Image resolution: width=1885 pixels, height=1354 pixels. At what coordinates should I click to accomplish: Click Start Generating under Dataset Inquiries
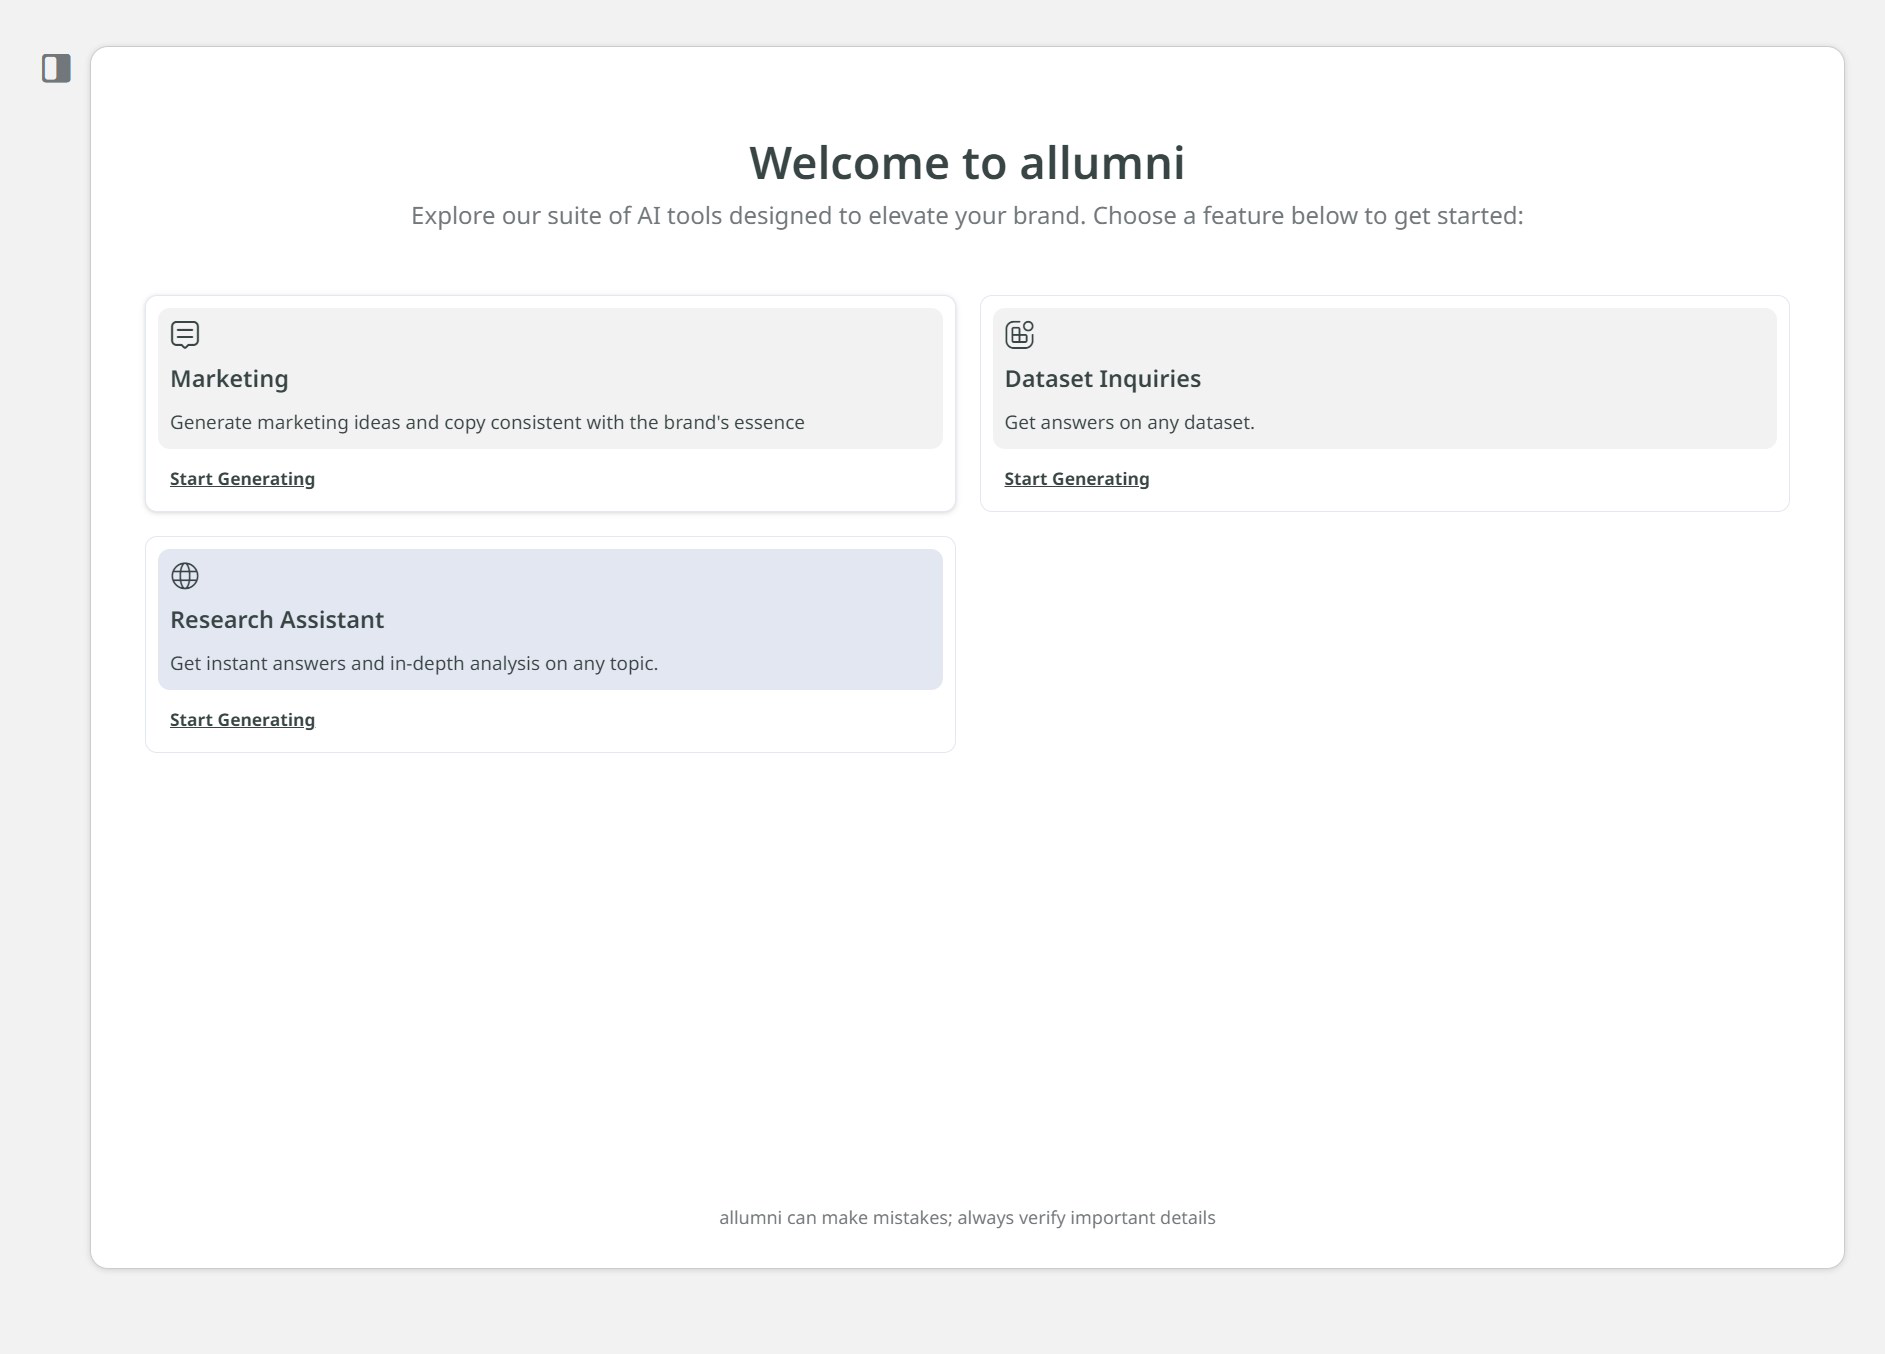coord(1076,478)
